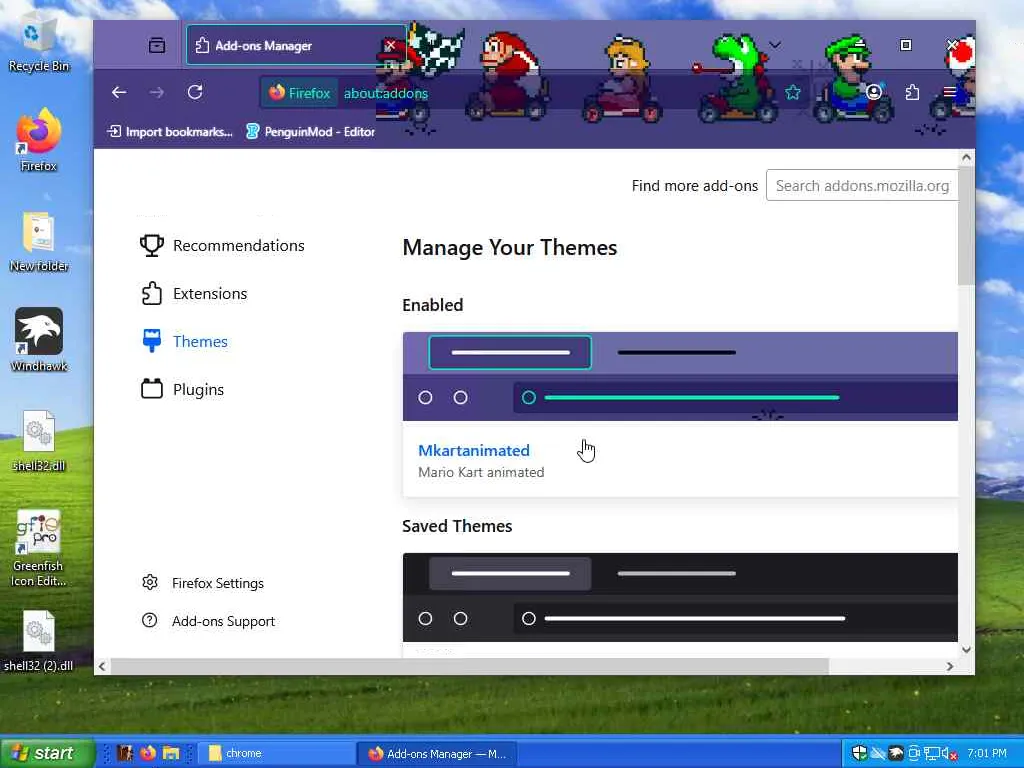Click the horizontal scrollbar left arrow

point(102,666)
